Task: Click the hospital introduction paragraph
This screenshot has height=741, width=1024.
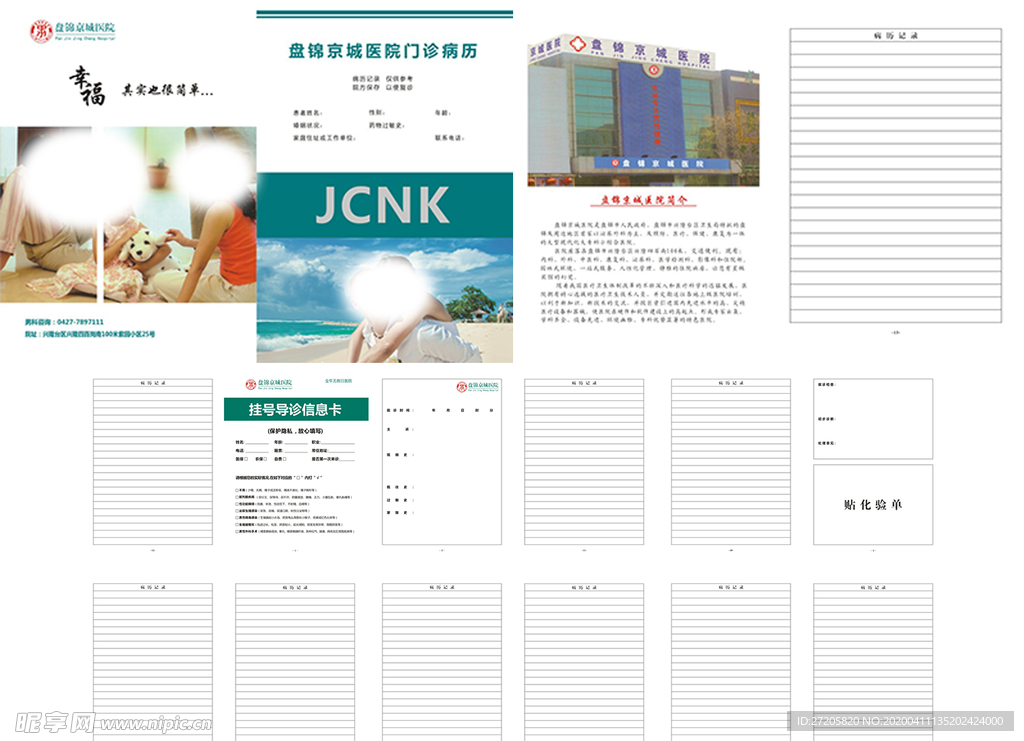Action: tap(643, 272)
